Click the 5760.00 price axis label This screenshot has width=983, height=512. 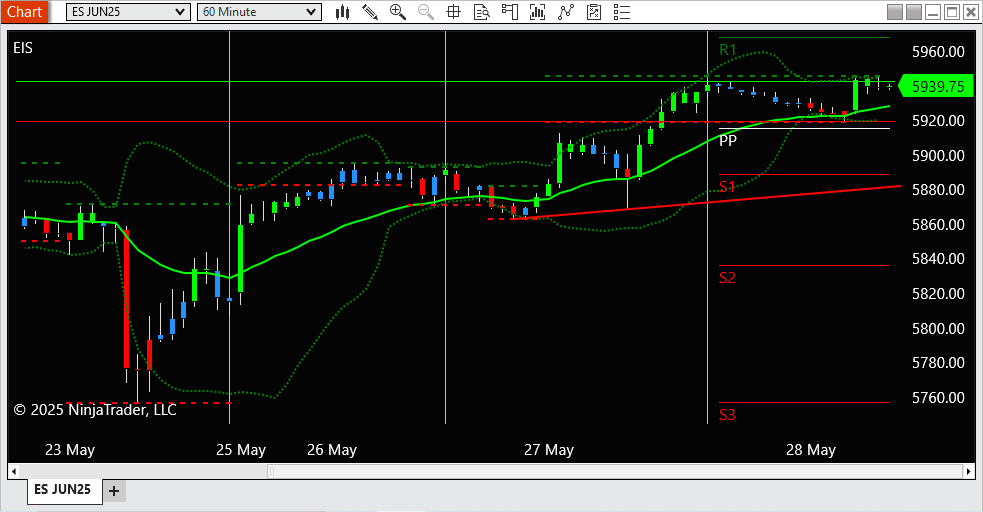[938, 397]
